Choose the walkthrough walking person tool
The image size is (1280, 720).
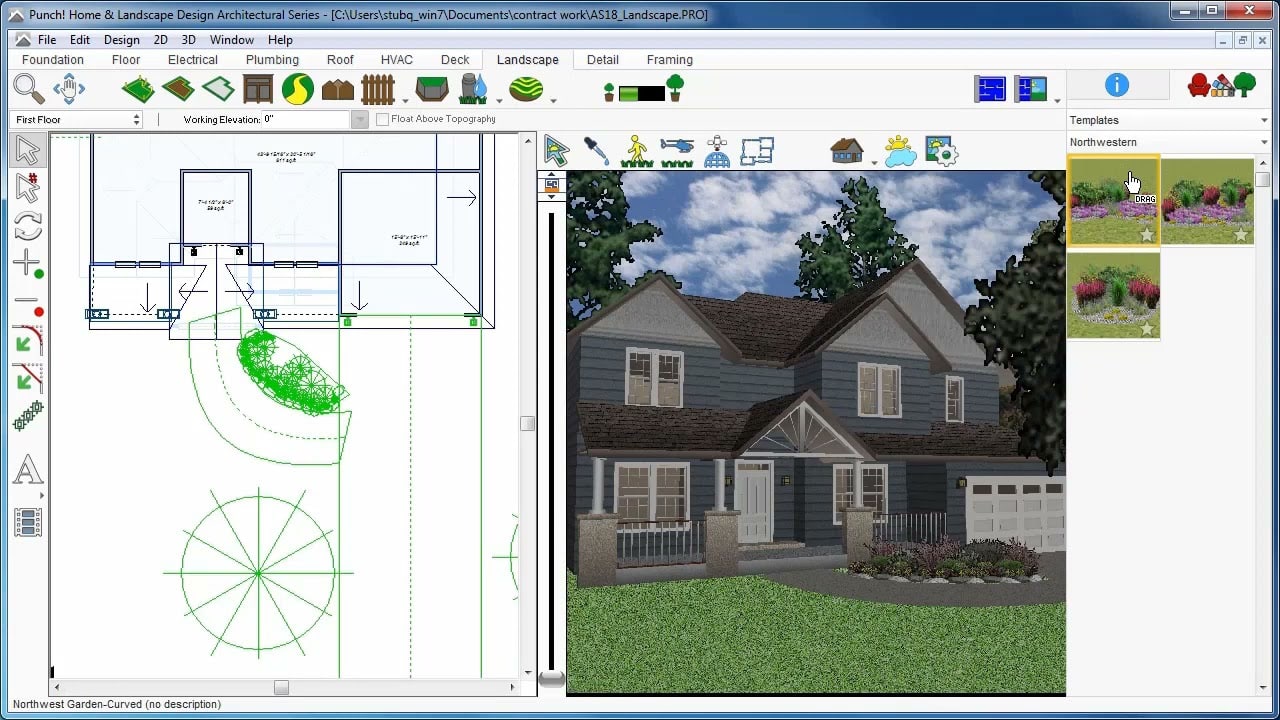[x=637, y=150]
